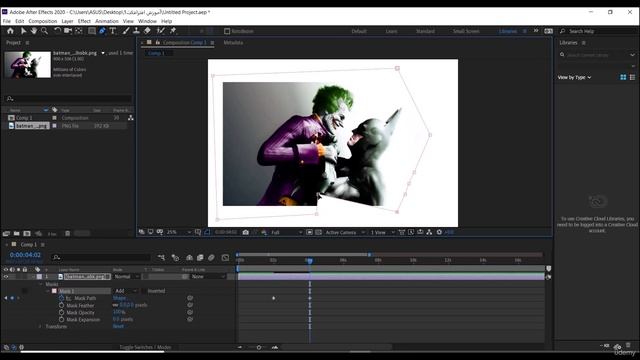Toggle the Mask Opacity stopwatch
Screen dimensions: 640x360
(62, 312)
